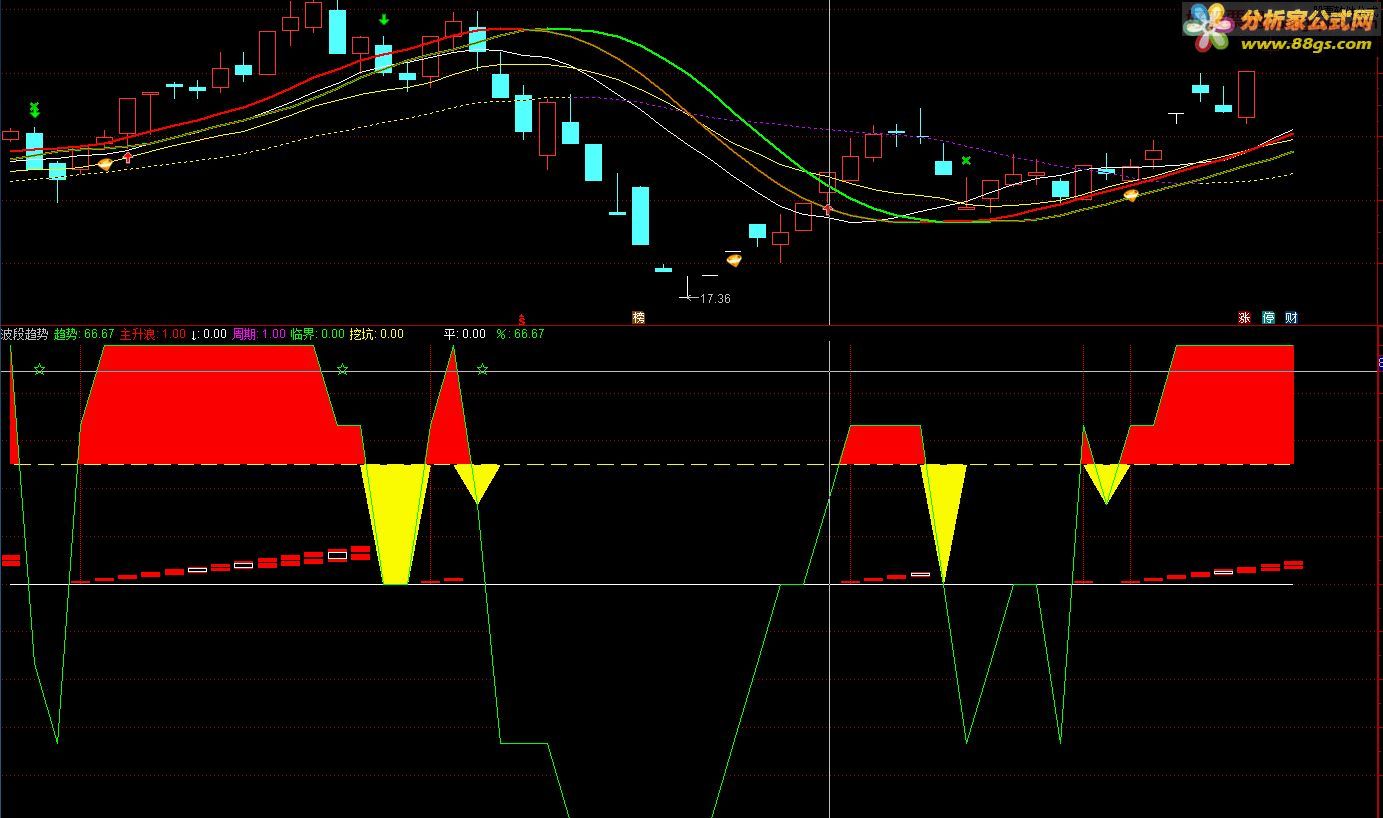Click the 榜 info icon
Image resolution: width=1383 pixels, height=818 pixels.
click(638, 318)
